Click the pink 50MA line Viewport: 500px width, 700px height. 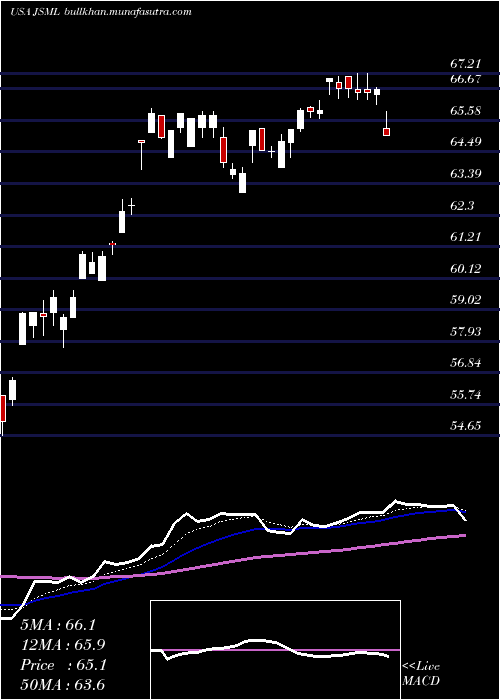point(233,560)
